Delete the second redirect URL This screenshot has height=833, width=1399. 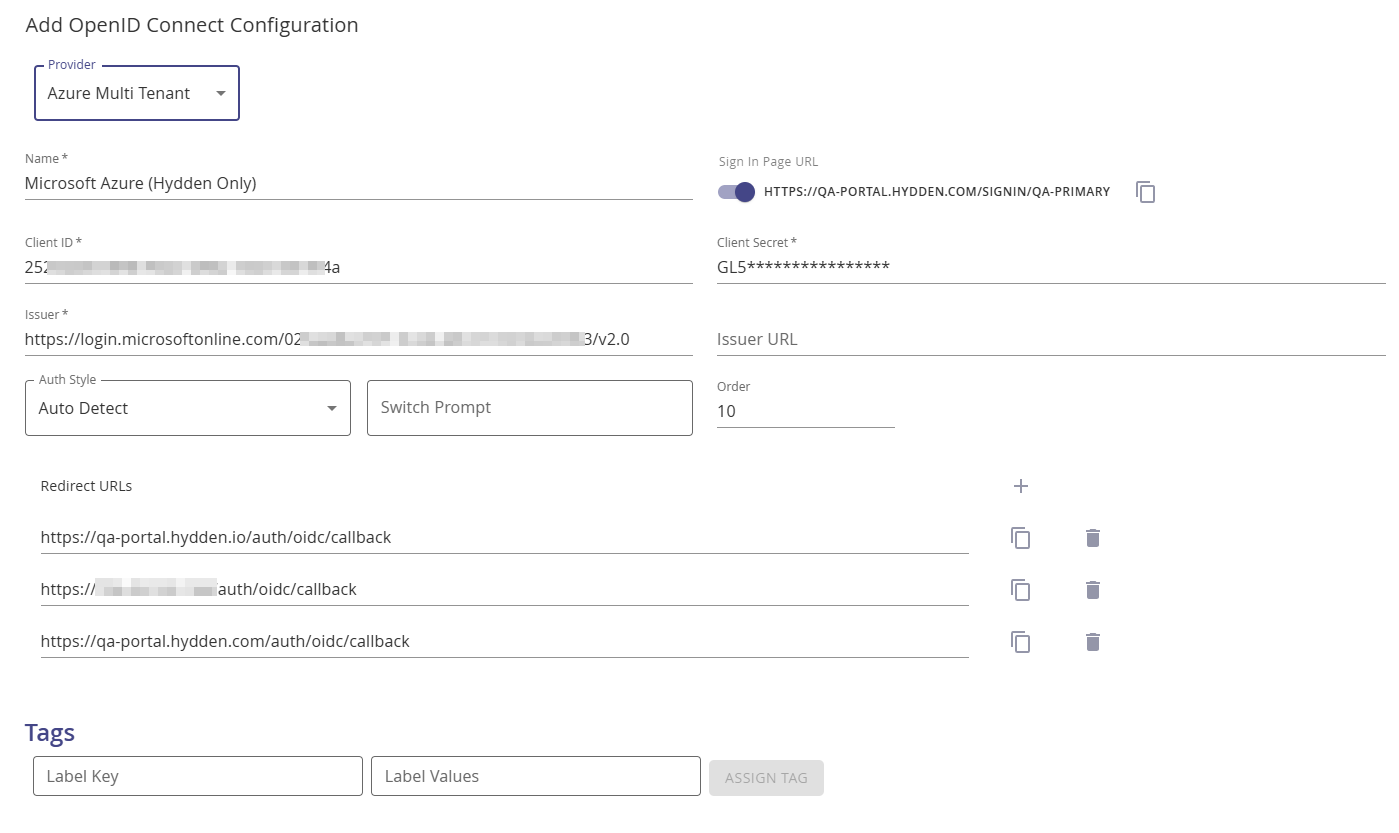pos(1092,590)
